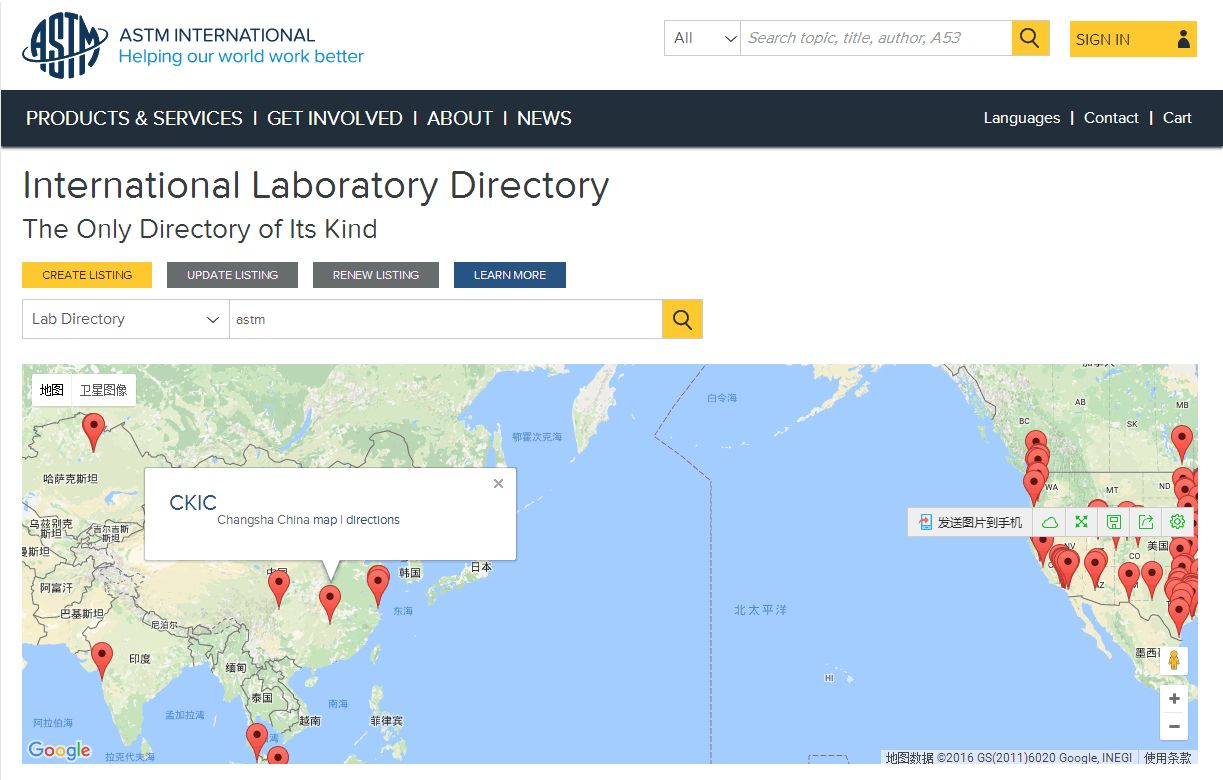Open GET INVOLVED menu
Screen dimensions: 1223x780
coord(335,118)
